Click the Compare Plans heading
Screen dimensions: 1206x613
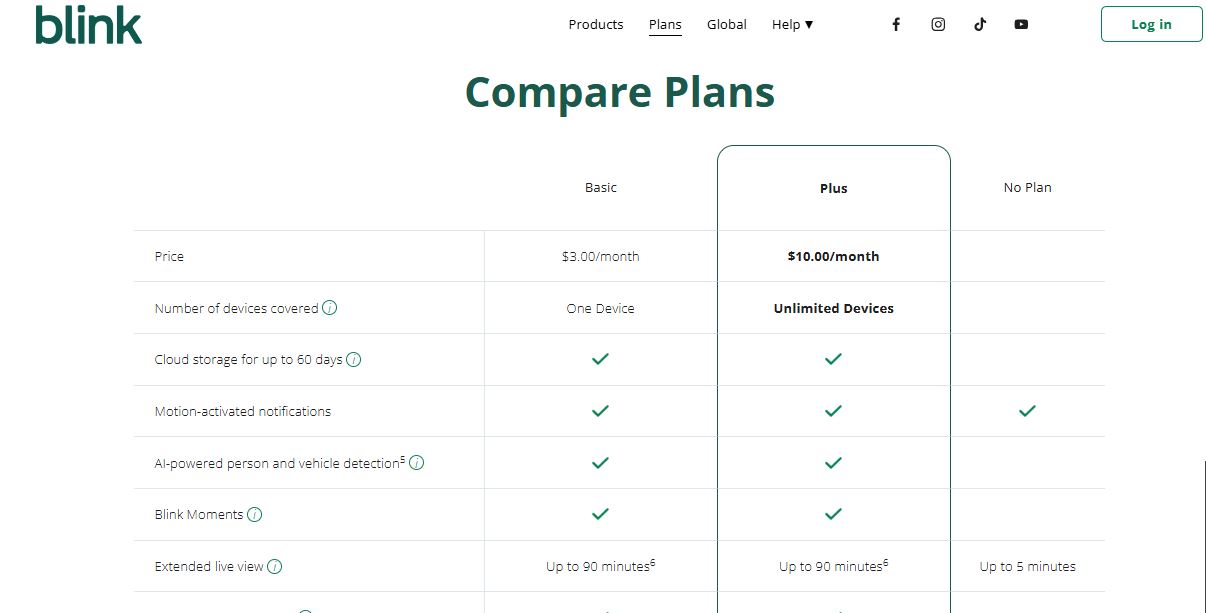620,92
